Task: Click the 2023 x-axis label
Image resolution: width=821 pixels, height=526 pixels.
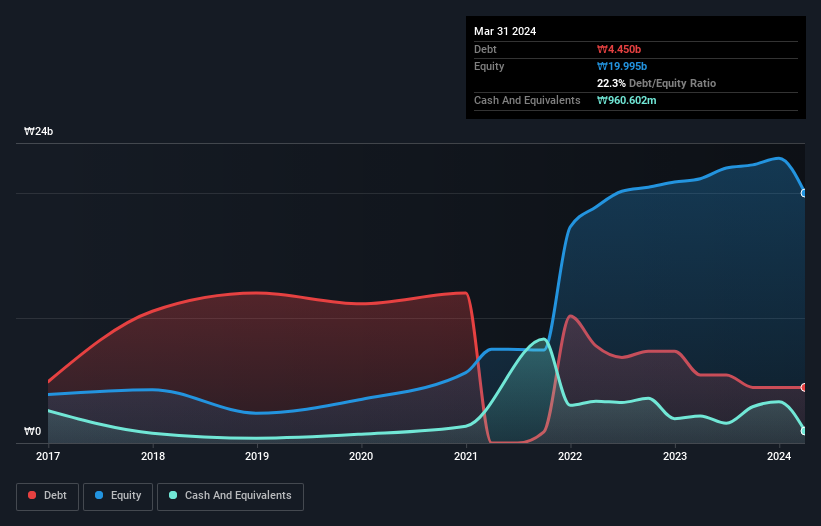Action: coord(675,456)
